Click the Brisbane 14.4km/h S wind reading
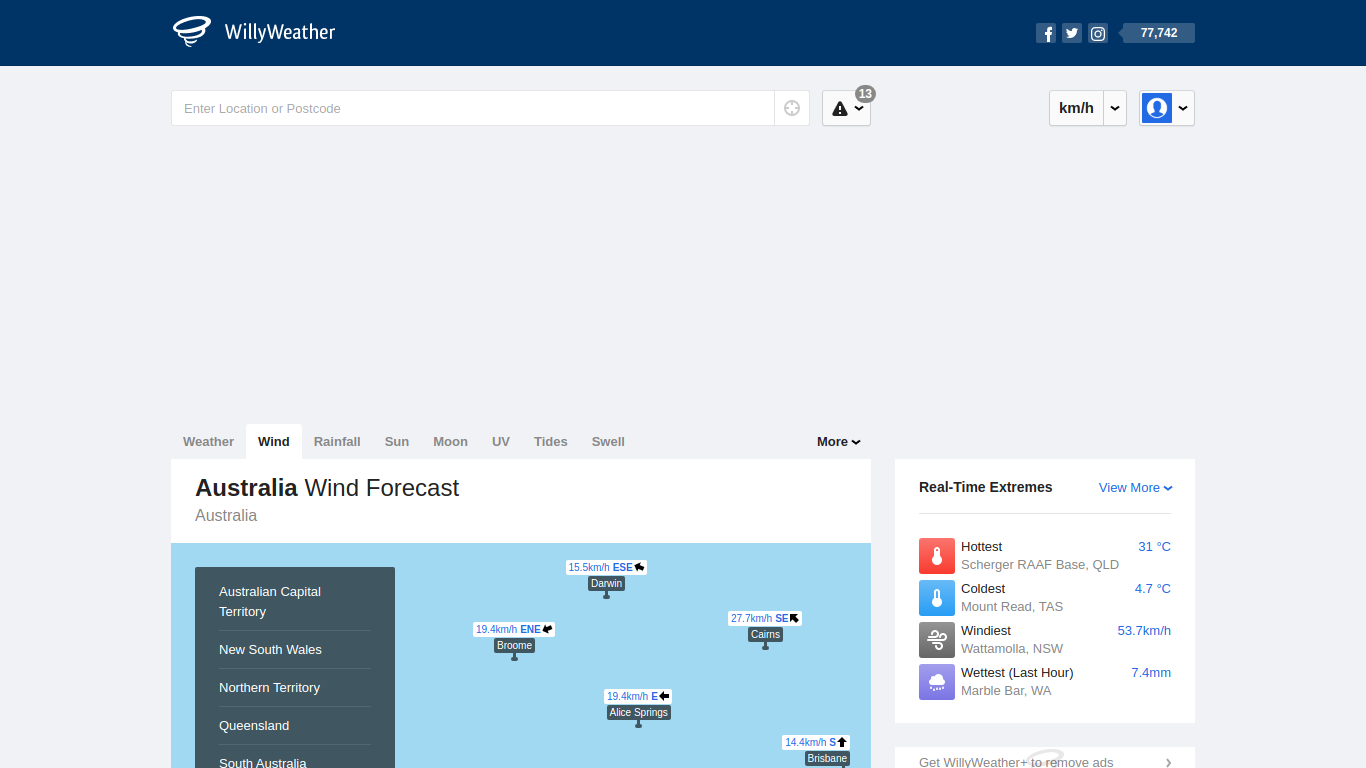Screen dimensions: 1366x768 click(x=816, y=742)
